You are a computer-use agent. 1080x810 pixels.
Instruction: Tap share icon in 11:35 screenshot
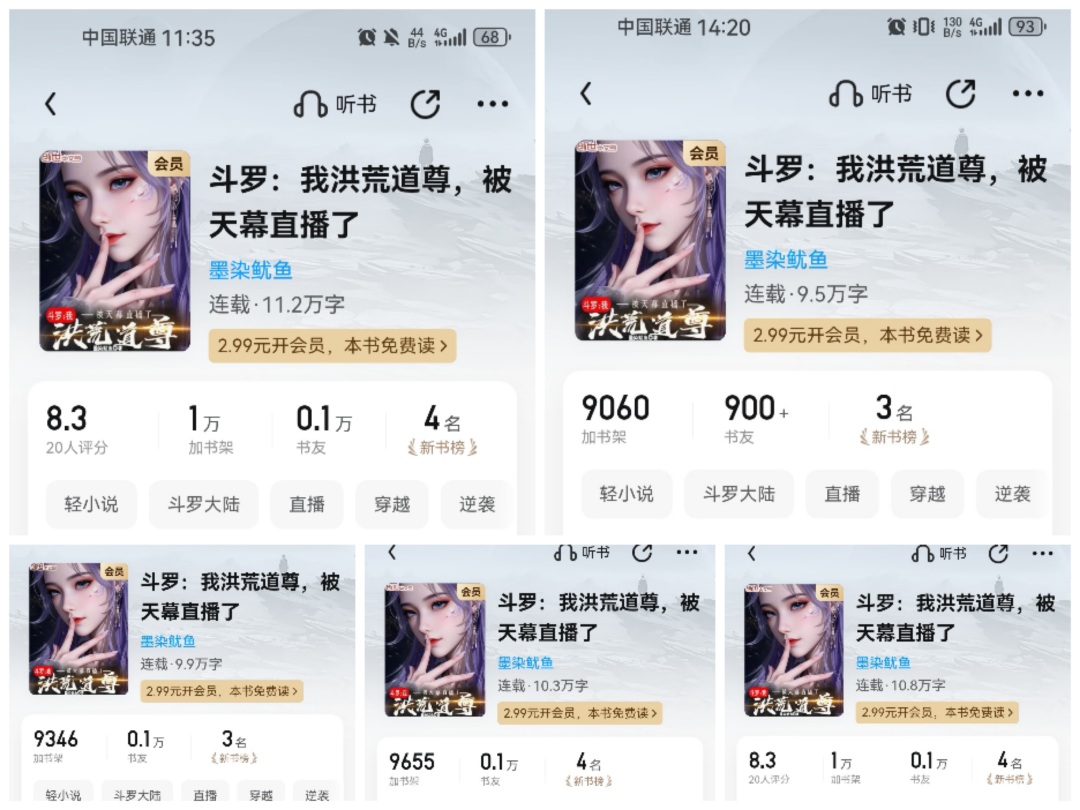coord(425,104)
